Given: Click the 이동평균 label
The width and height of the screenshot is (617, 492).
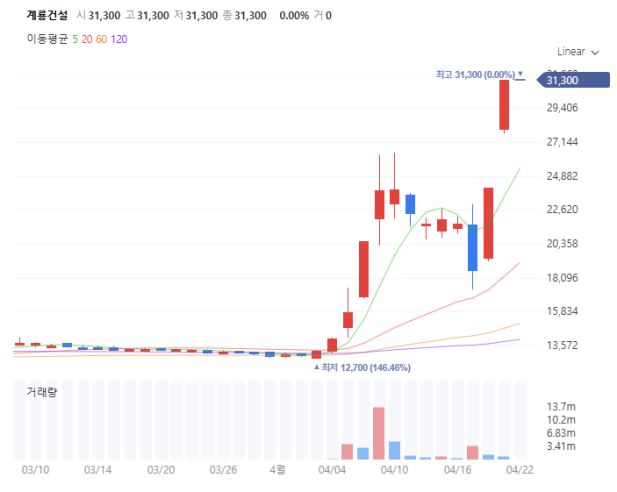Looking at the screenshot, I should 47,38.
